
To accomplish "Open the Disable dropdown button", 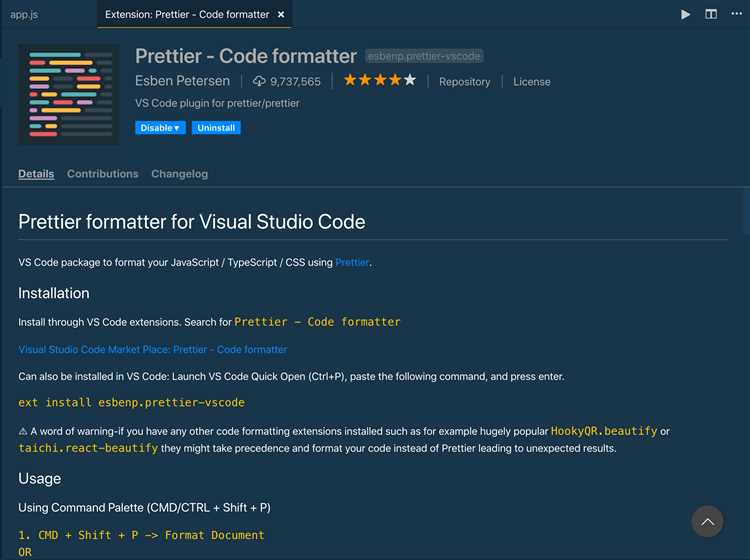I will click(160, 128).
